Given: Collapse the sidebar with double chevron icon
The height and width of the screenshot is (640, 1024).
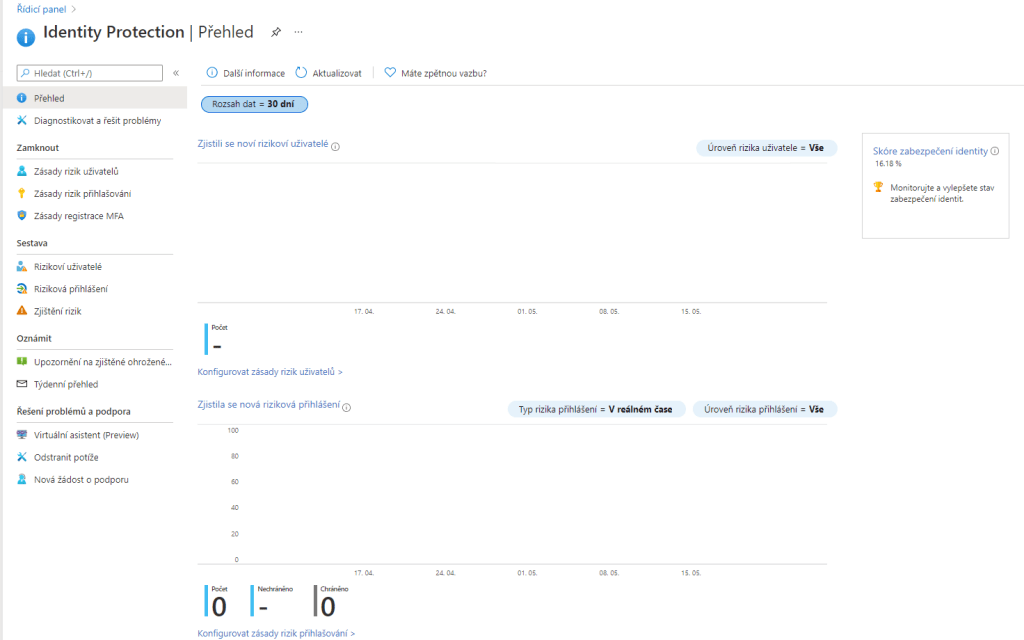Looking at the screenshot, I should pyautogui.click(x=176, y=73).
